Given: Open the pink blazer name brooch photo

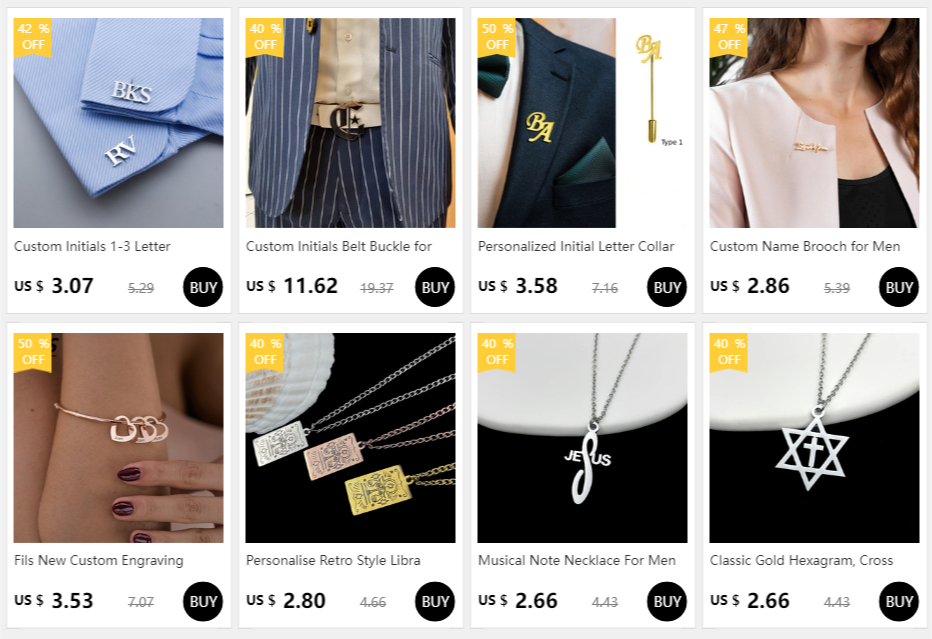Looking at the screenshot, I should [x=814, y=122].
